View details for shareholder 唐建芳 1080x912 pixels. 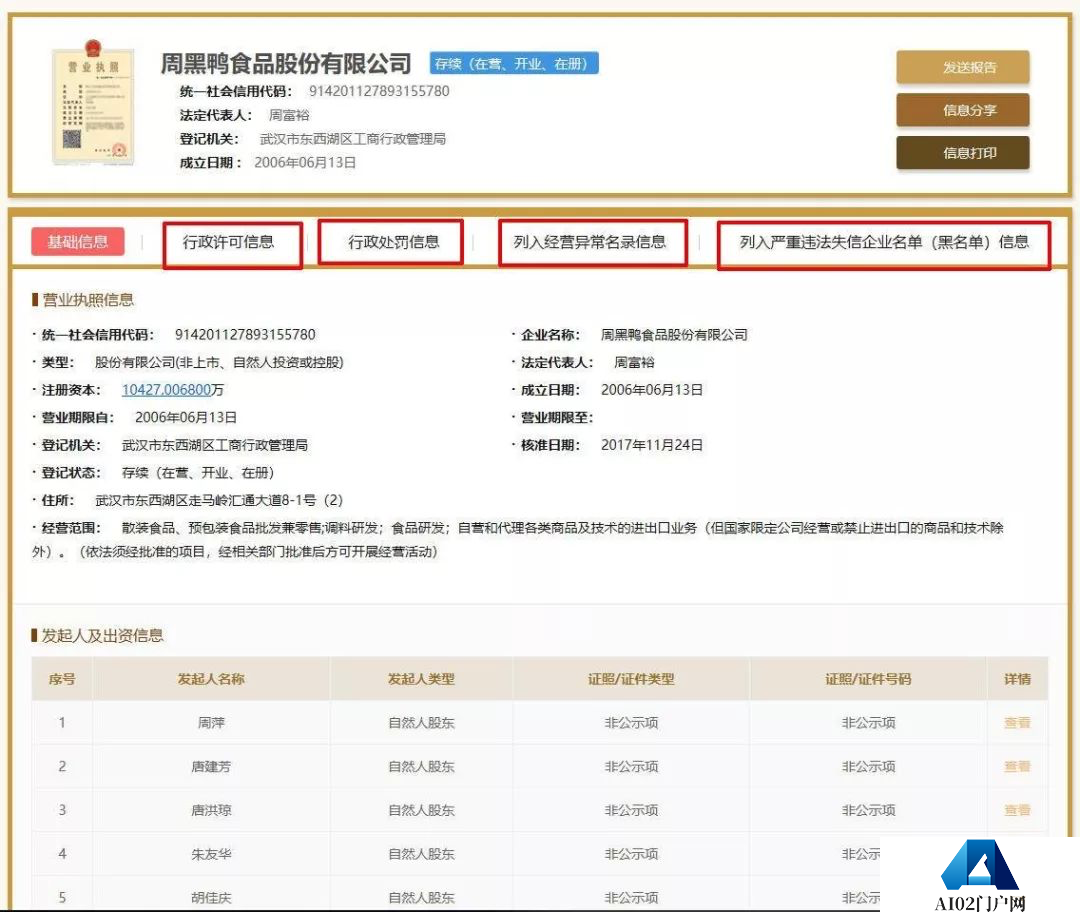pyautogui.click(x=1017, y=766)
